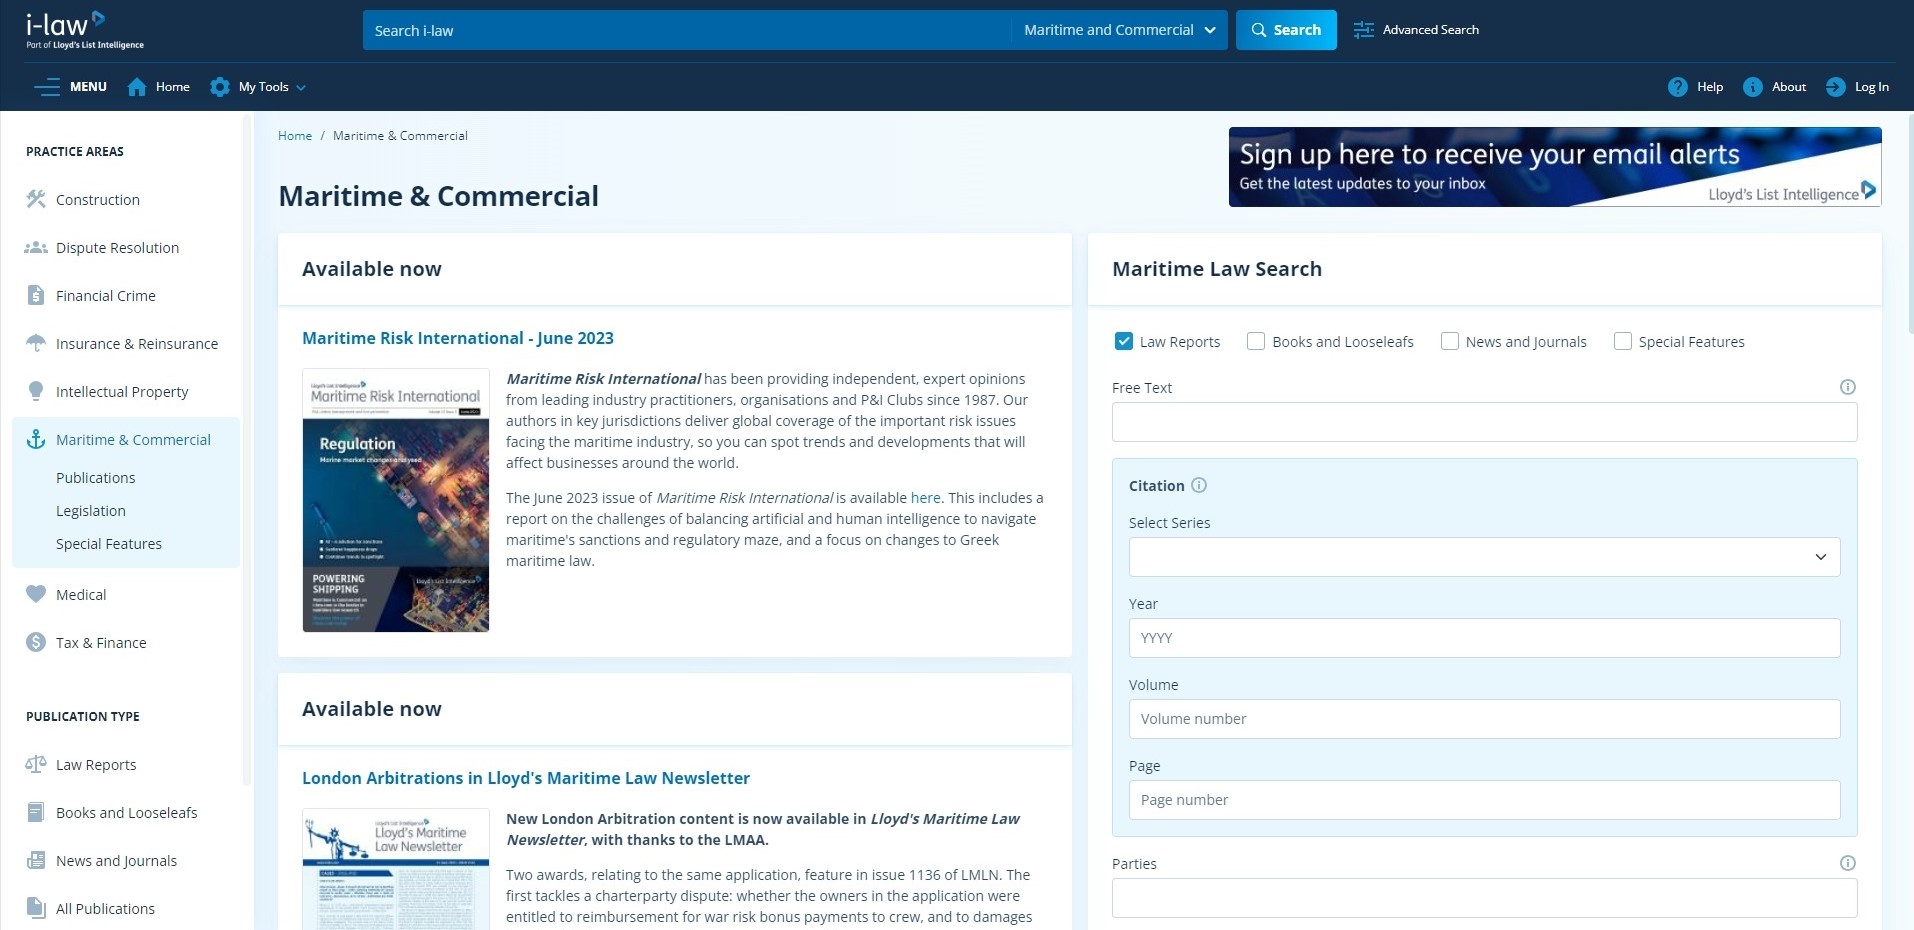Open Advanced Search link
This screenshot has width=1914, height=930.
1430,30
